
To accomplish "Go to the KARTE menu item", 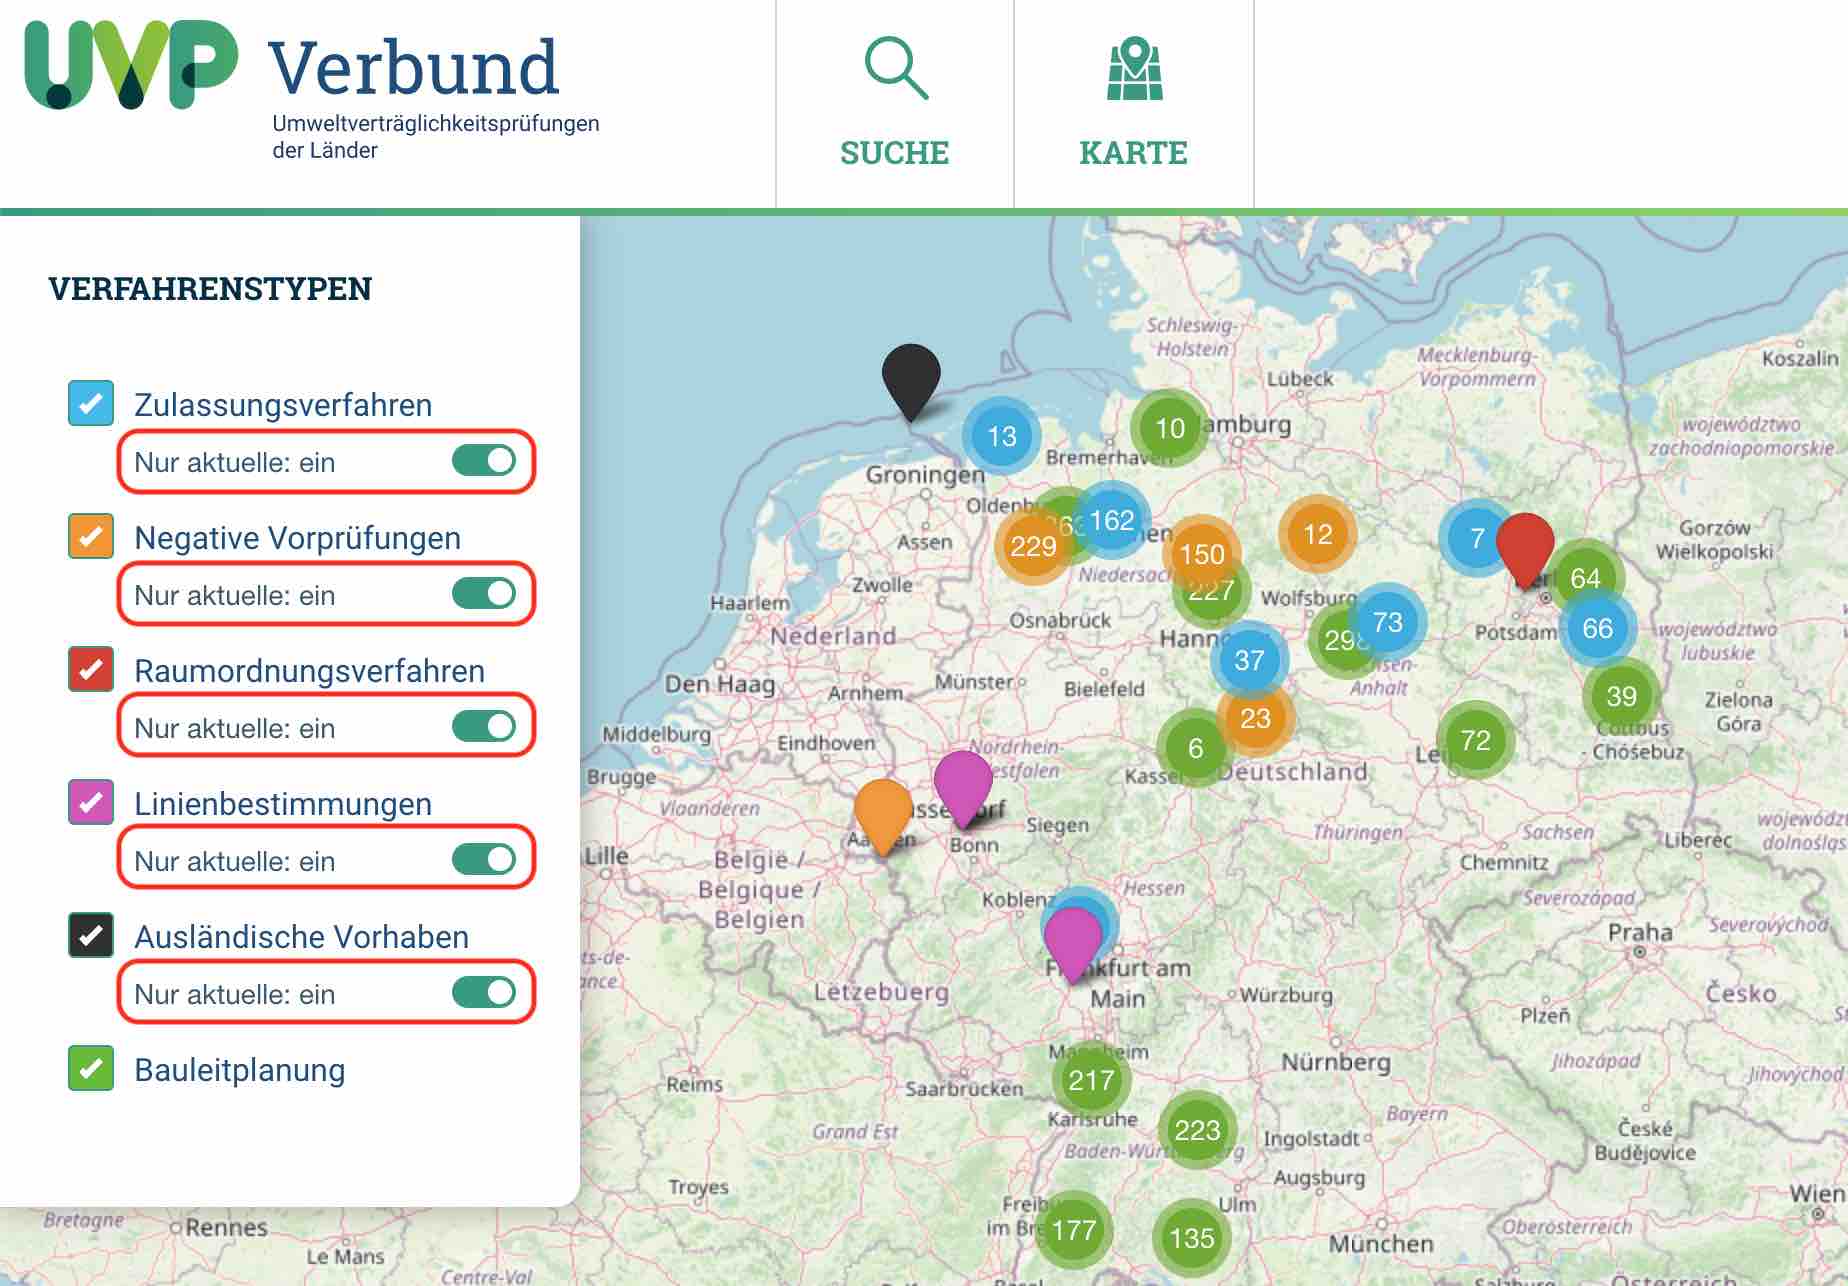I will click(1133, 153).
